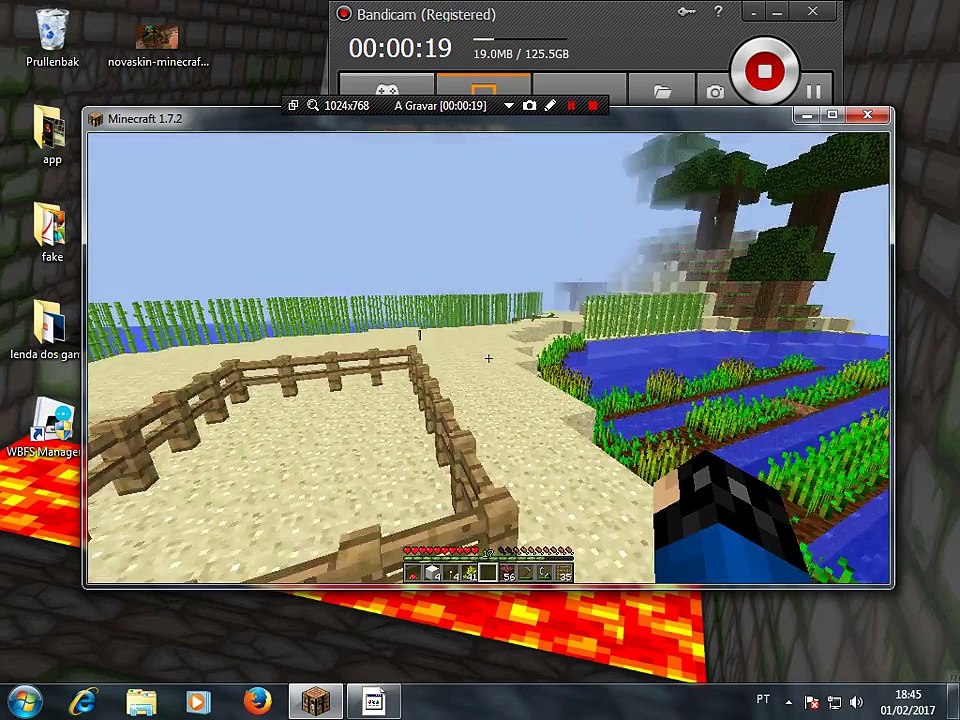Click the Bandicam key registration icon
Screen dimensions: 960x720
pyautogui.click(x=686, y=12)
